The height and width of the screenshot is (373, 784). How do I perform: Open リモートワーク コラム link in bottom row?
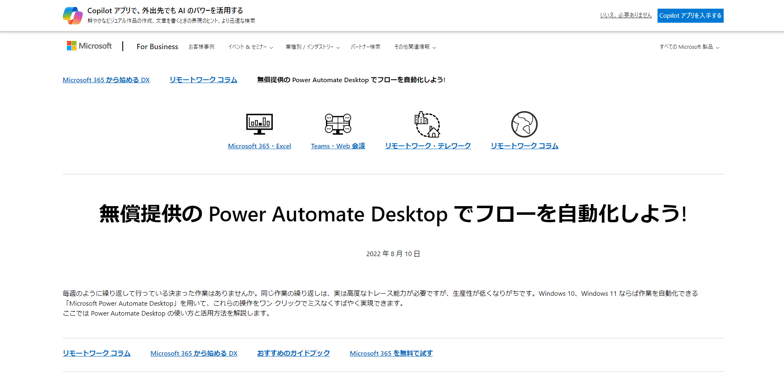tap(96, 353)
